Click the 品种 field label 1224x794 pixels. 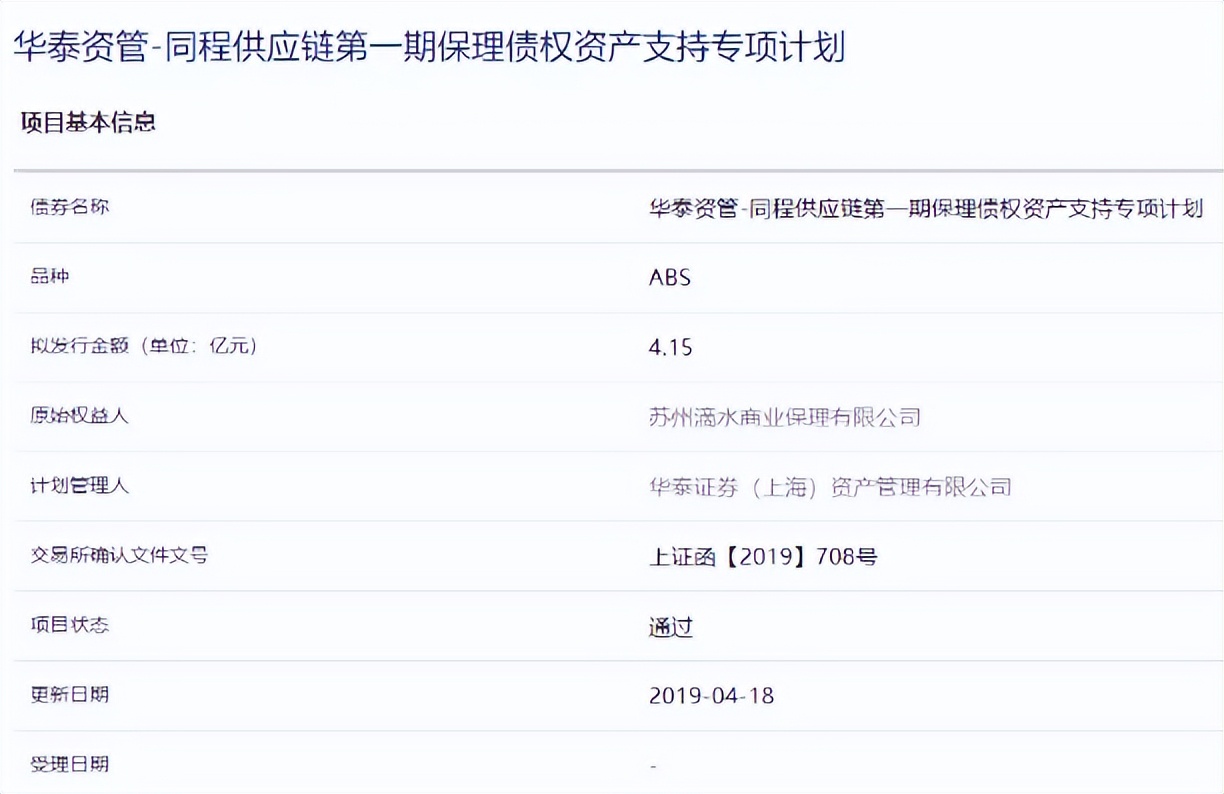(x=49, y=276)
